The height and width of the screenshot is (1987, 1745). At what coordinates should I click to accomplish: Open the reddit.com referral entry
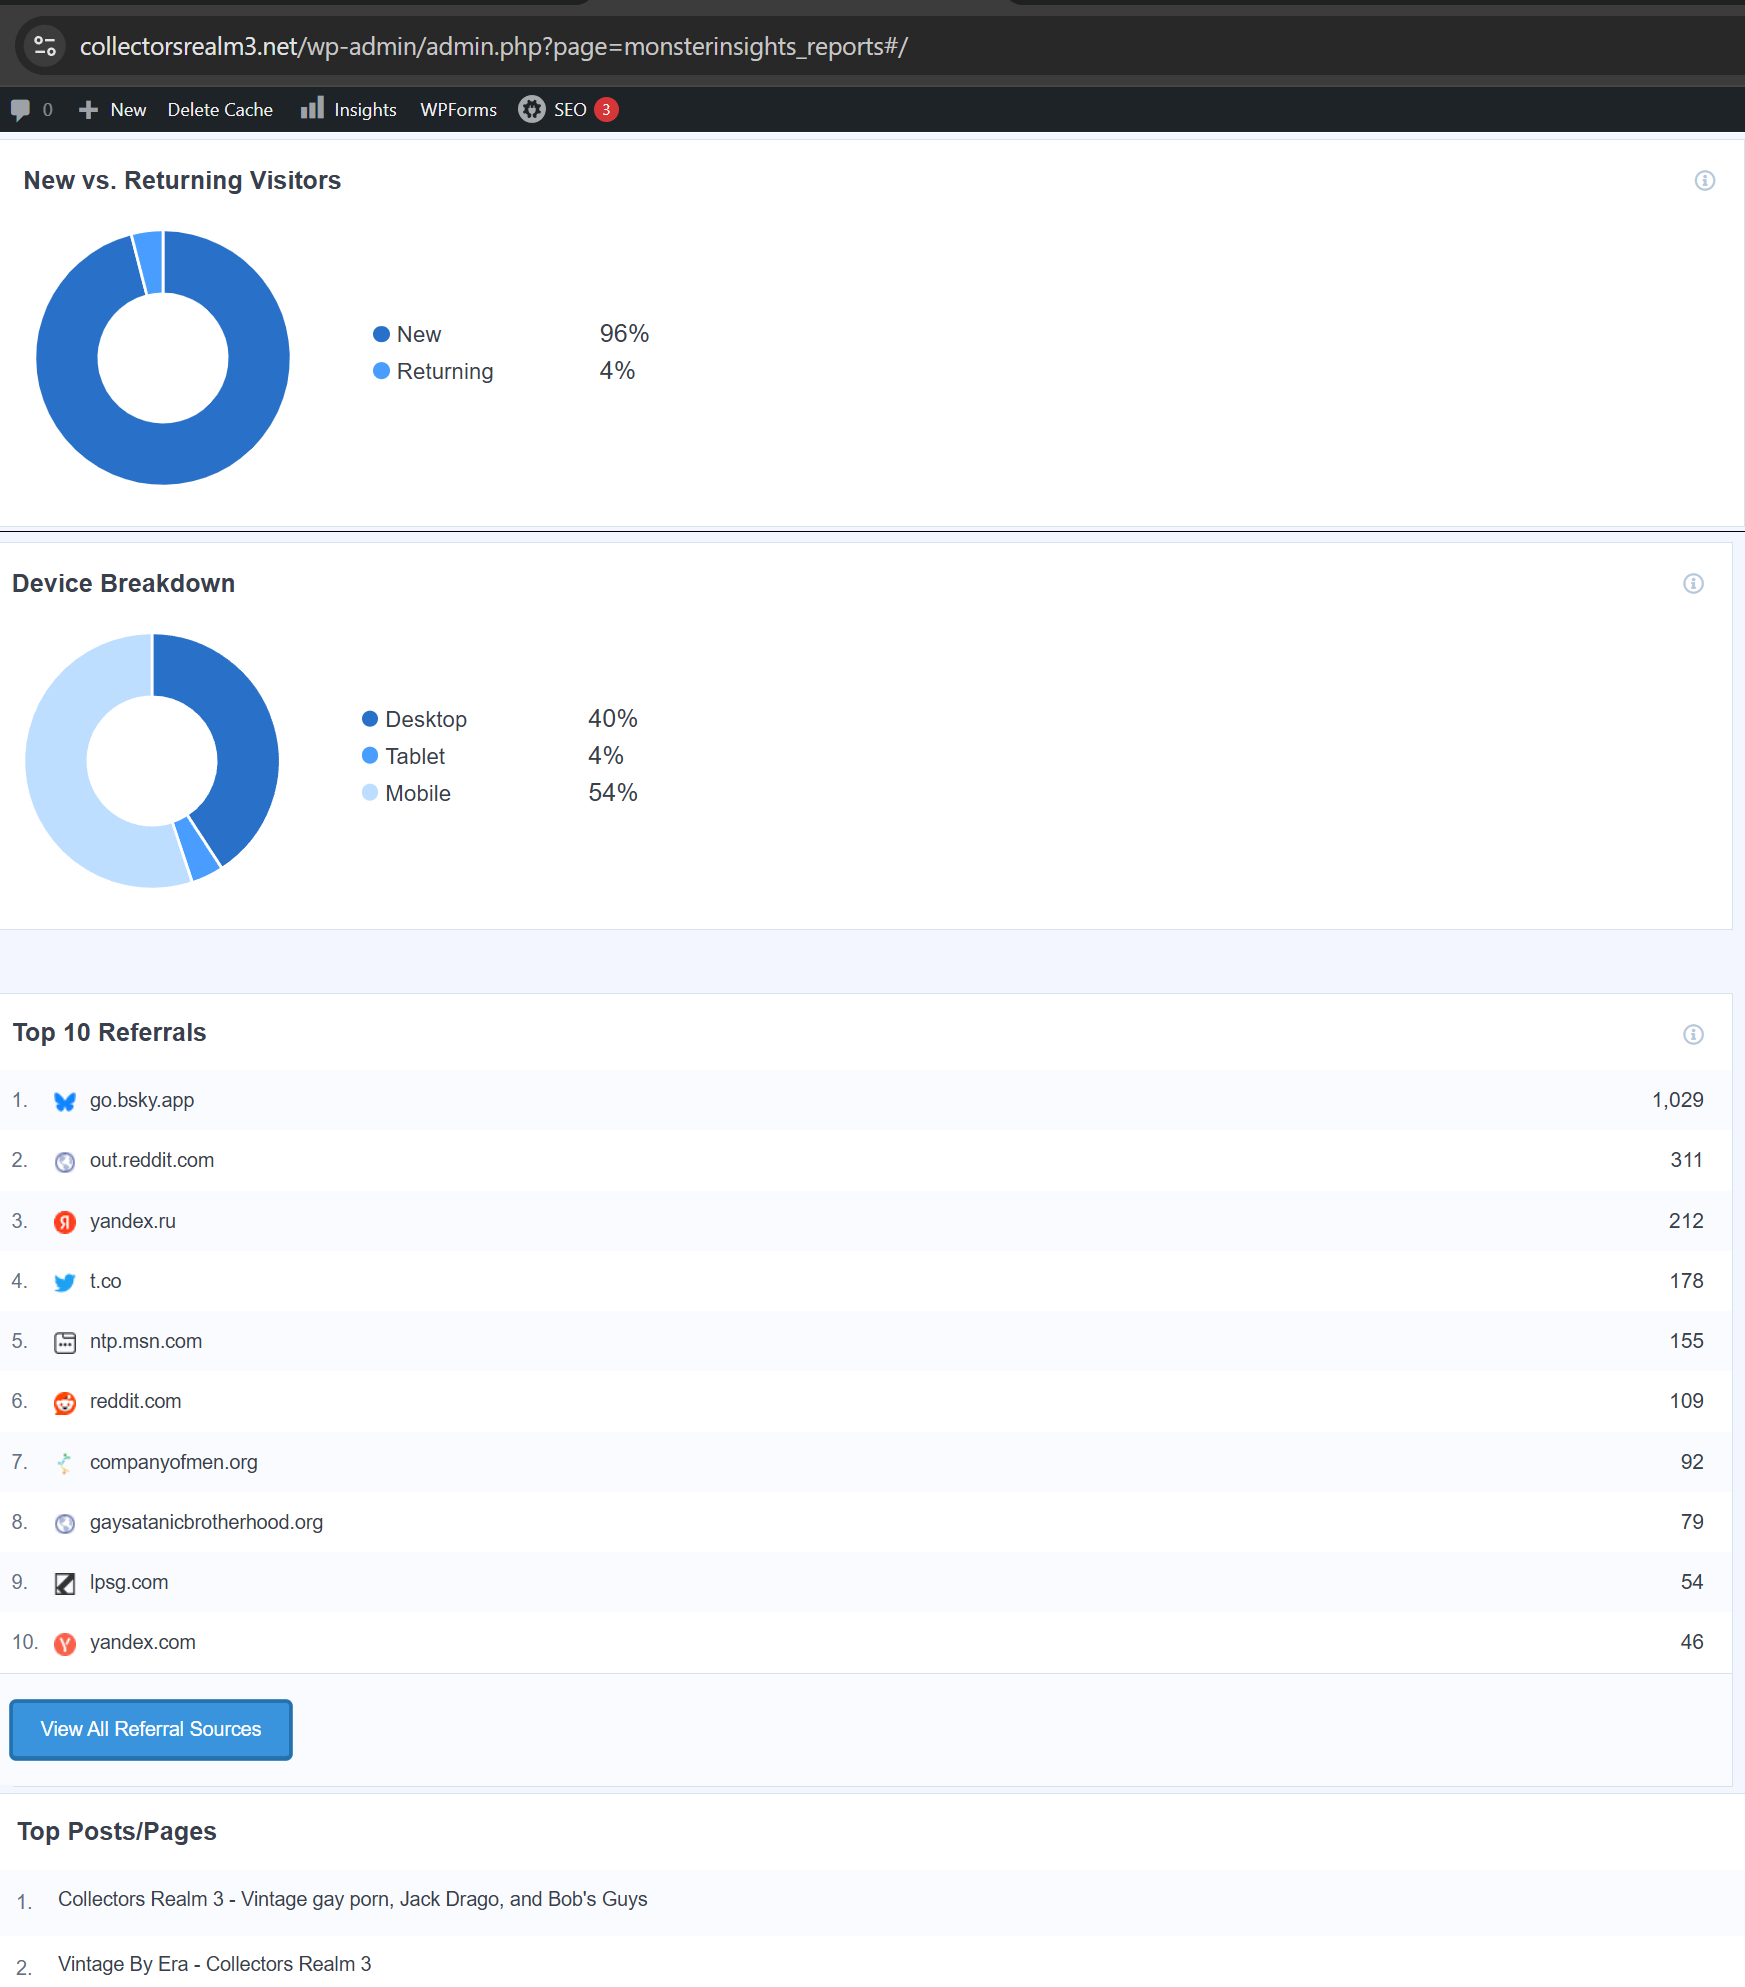point(866,1401)
